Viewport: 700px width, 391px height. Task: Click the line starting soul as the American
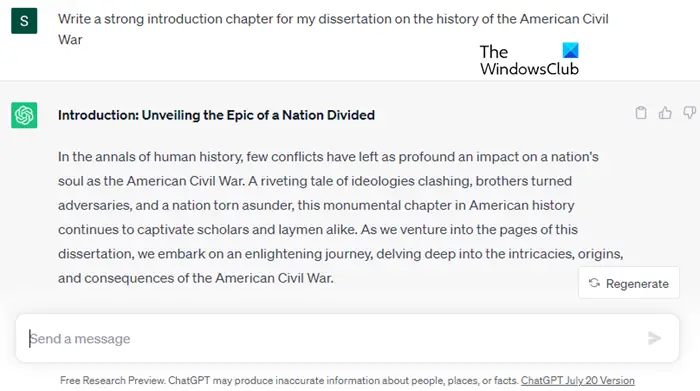click(315, 181)
